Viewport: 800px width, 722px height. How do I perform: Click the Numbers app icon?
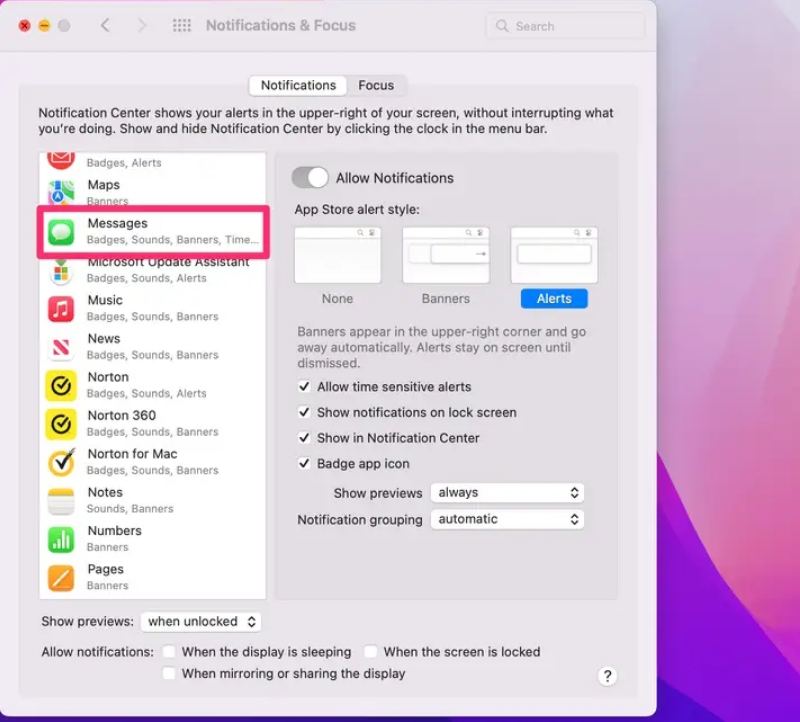(61, 539)
